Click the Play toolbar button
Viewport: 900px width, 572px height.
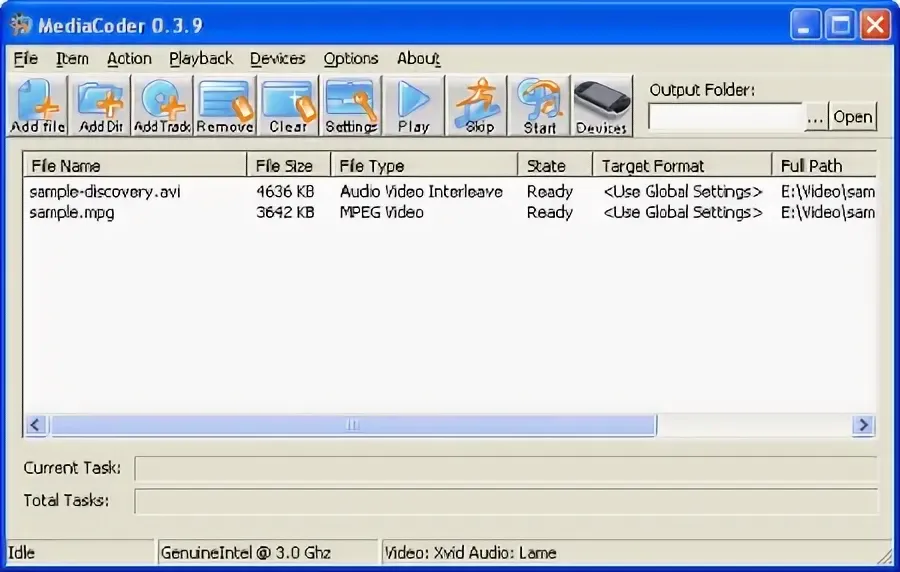pyautogui.click(x=413, y=106)
